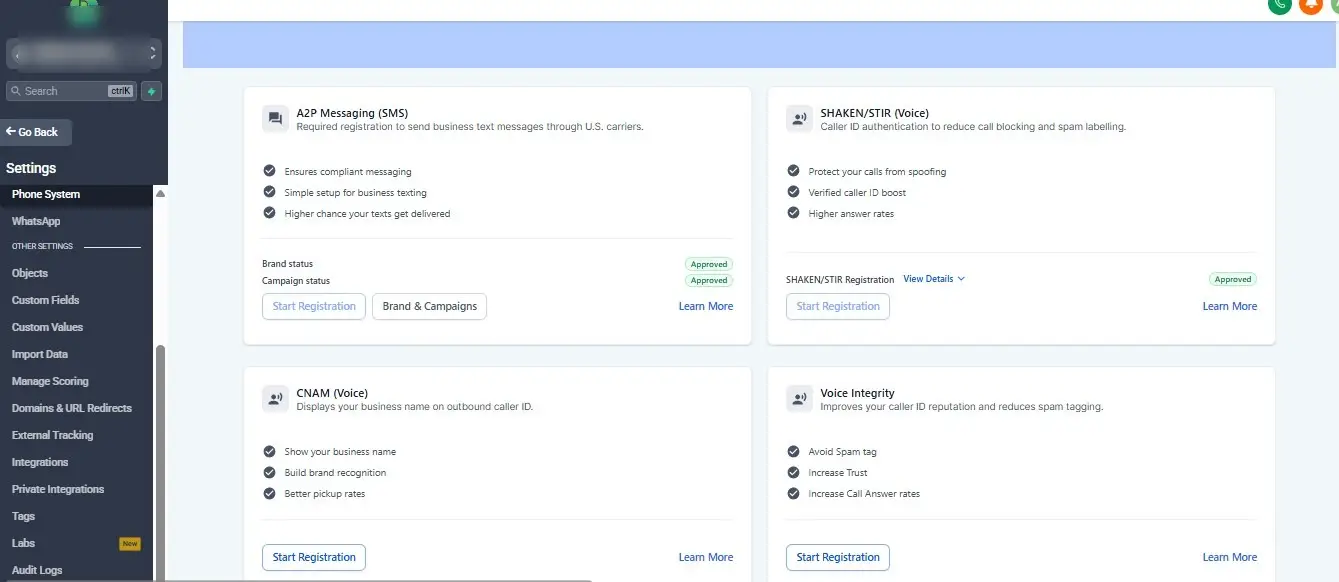1339x582 pixels.
Task: Click the Settings heading in sidebar
Action: pyautogui.click(x=31, y=168)
